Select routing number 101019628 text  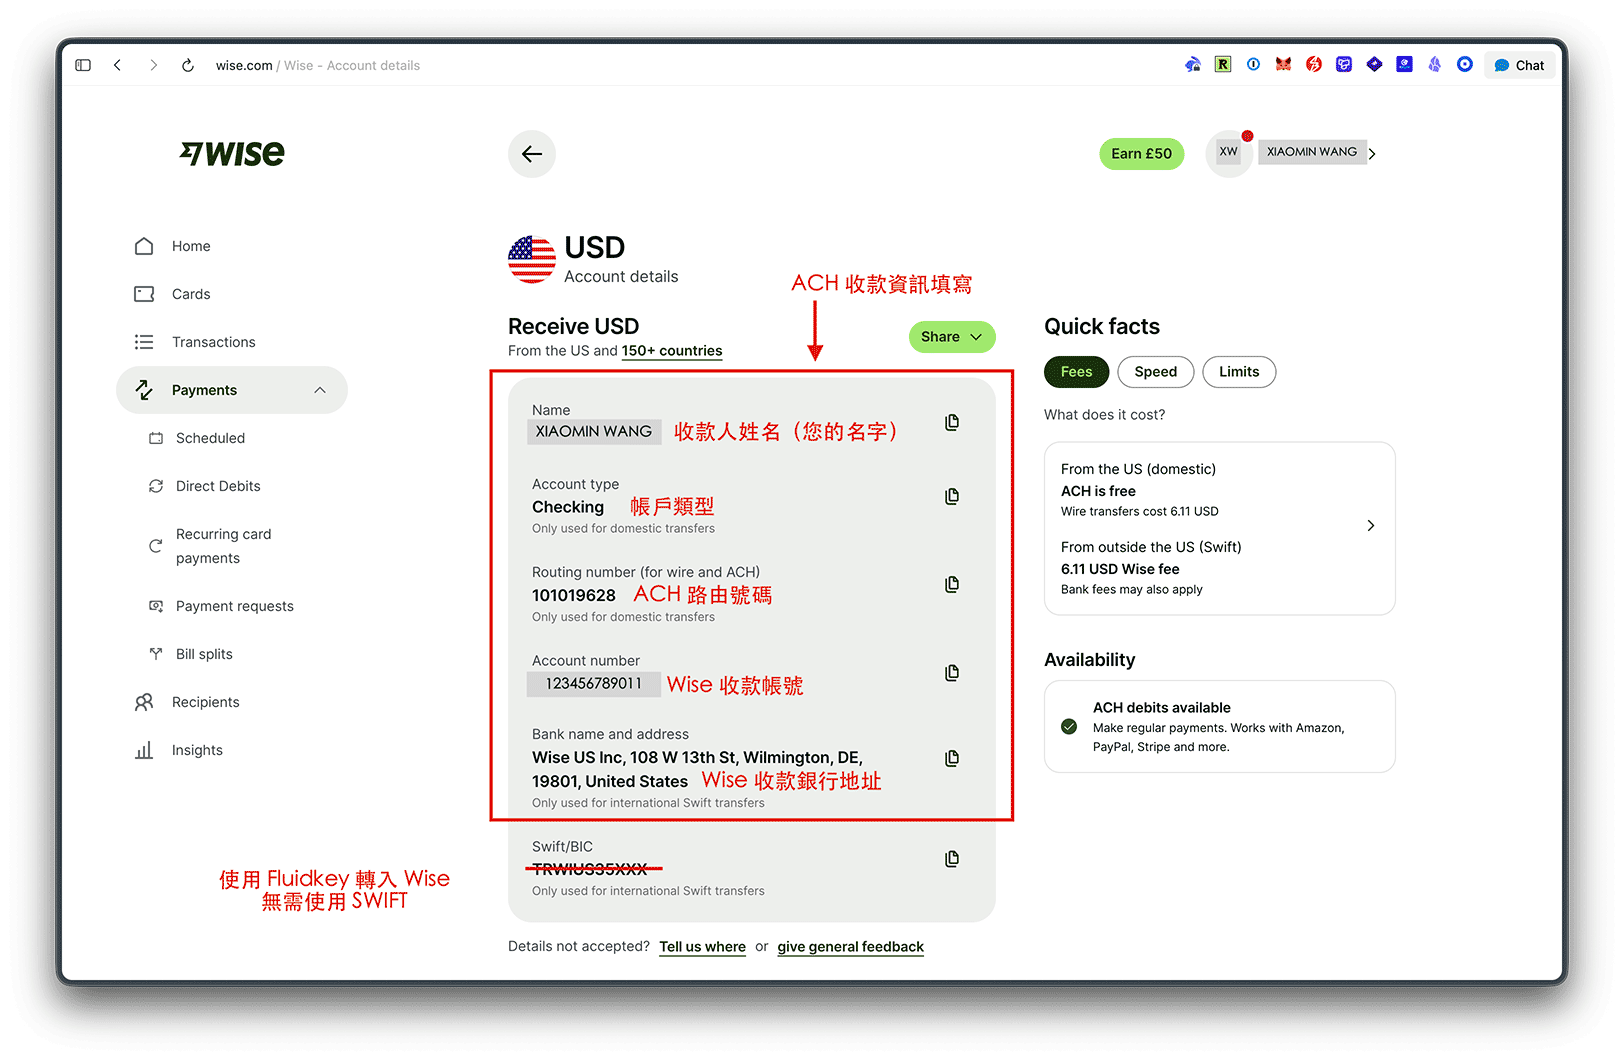pyautogui.click(x=574, y=596)
